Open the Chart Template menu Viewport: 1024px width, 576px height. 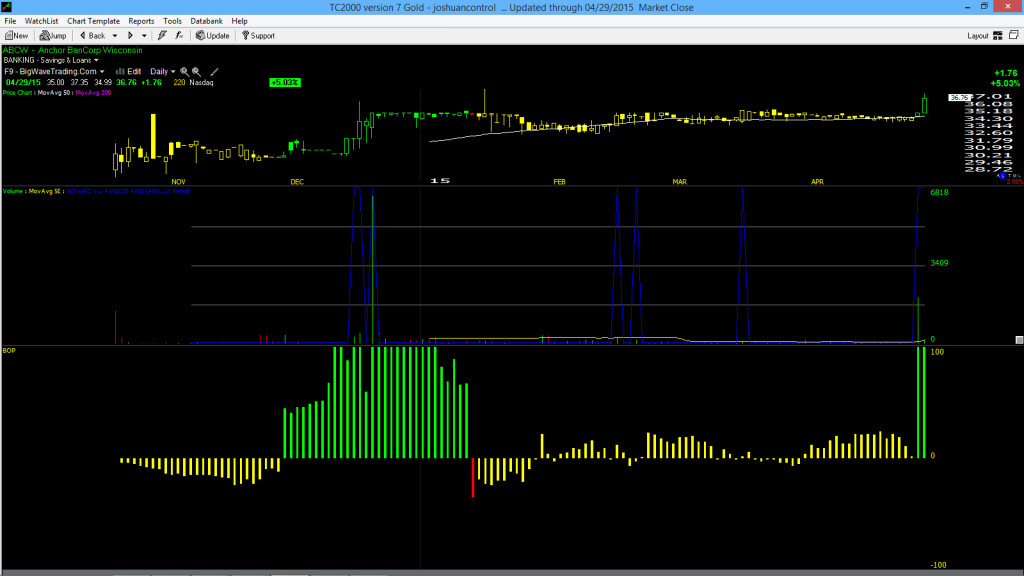[93, 21]
